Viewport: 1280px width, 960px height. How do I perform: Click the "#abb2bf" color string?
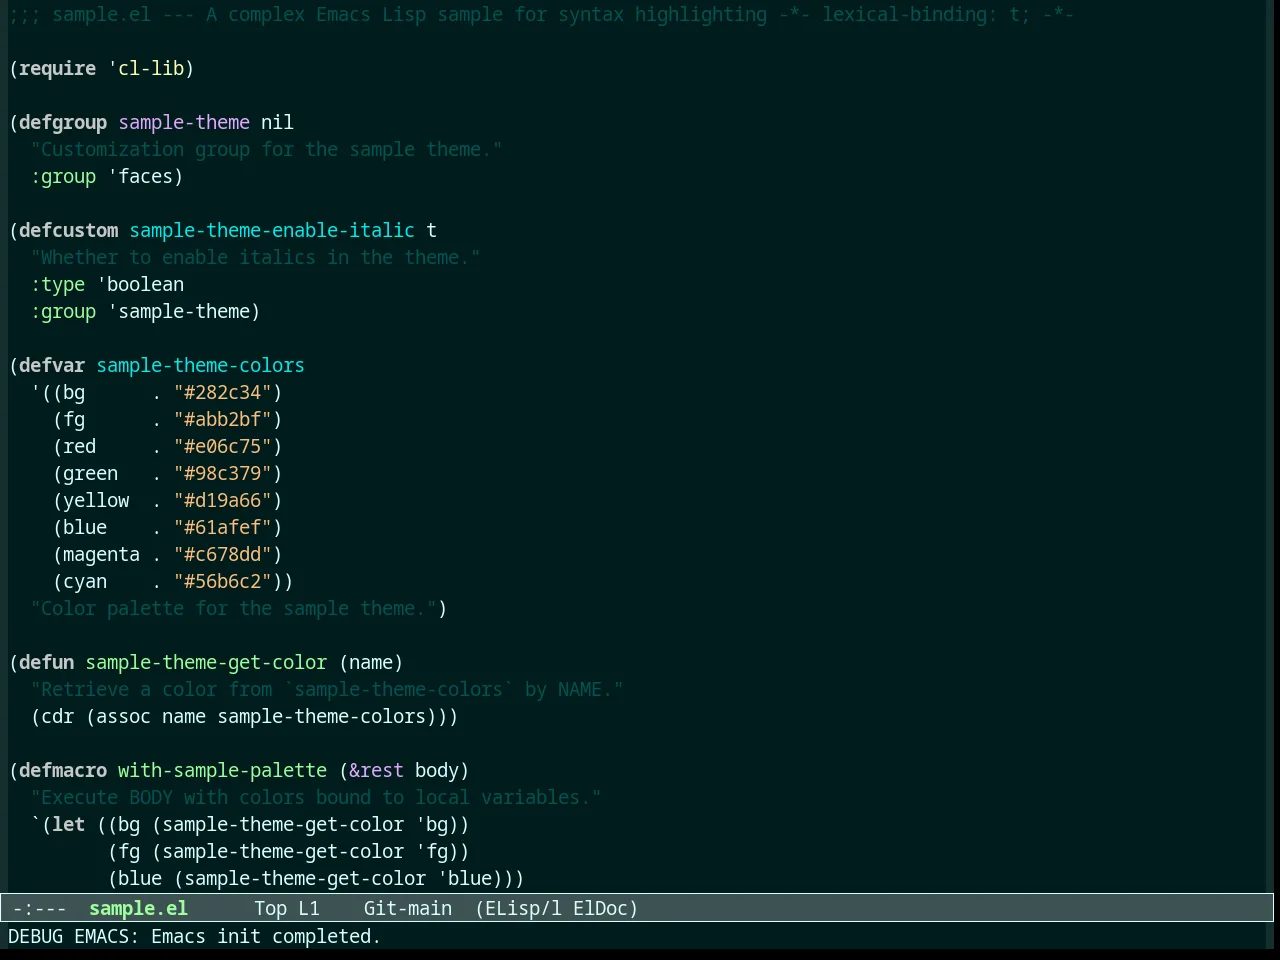click(223, 419)
